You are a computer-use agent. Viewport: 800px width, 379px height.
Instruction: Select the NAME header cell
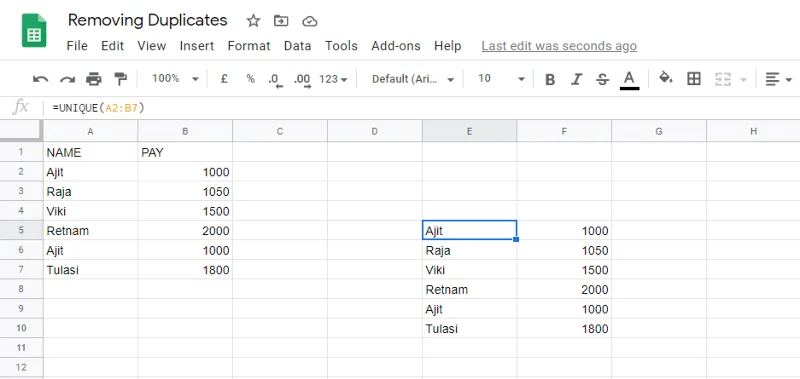90,152
